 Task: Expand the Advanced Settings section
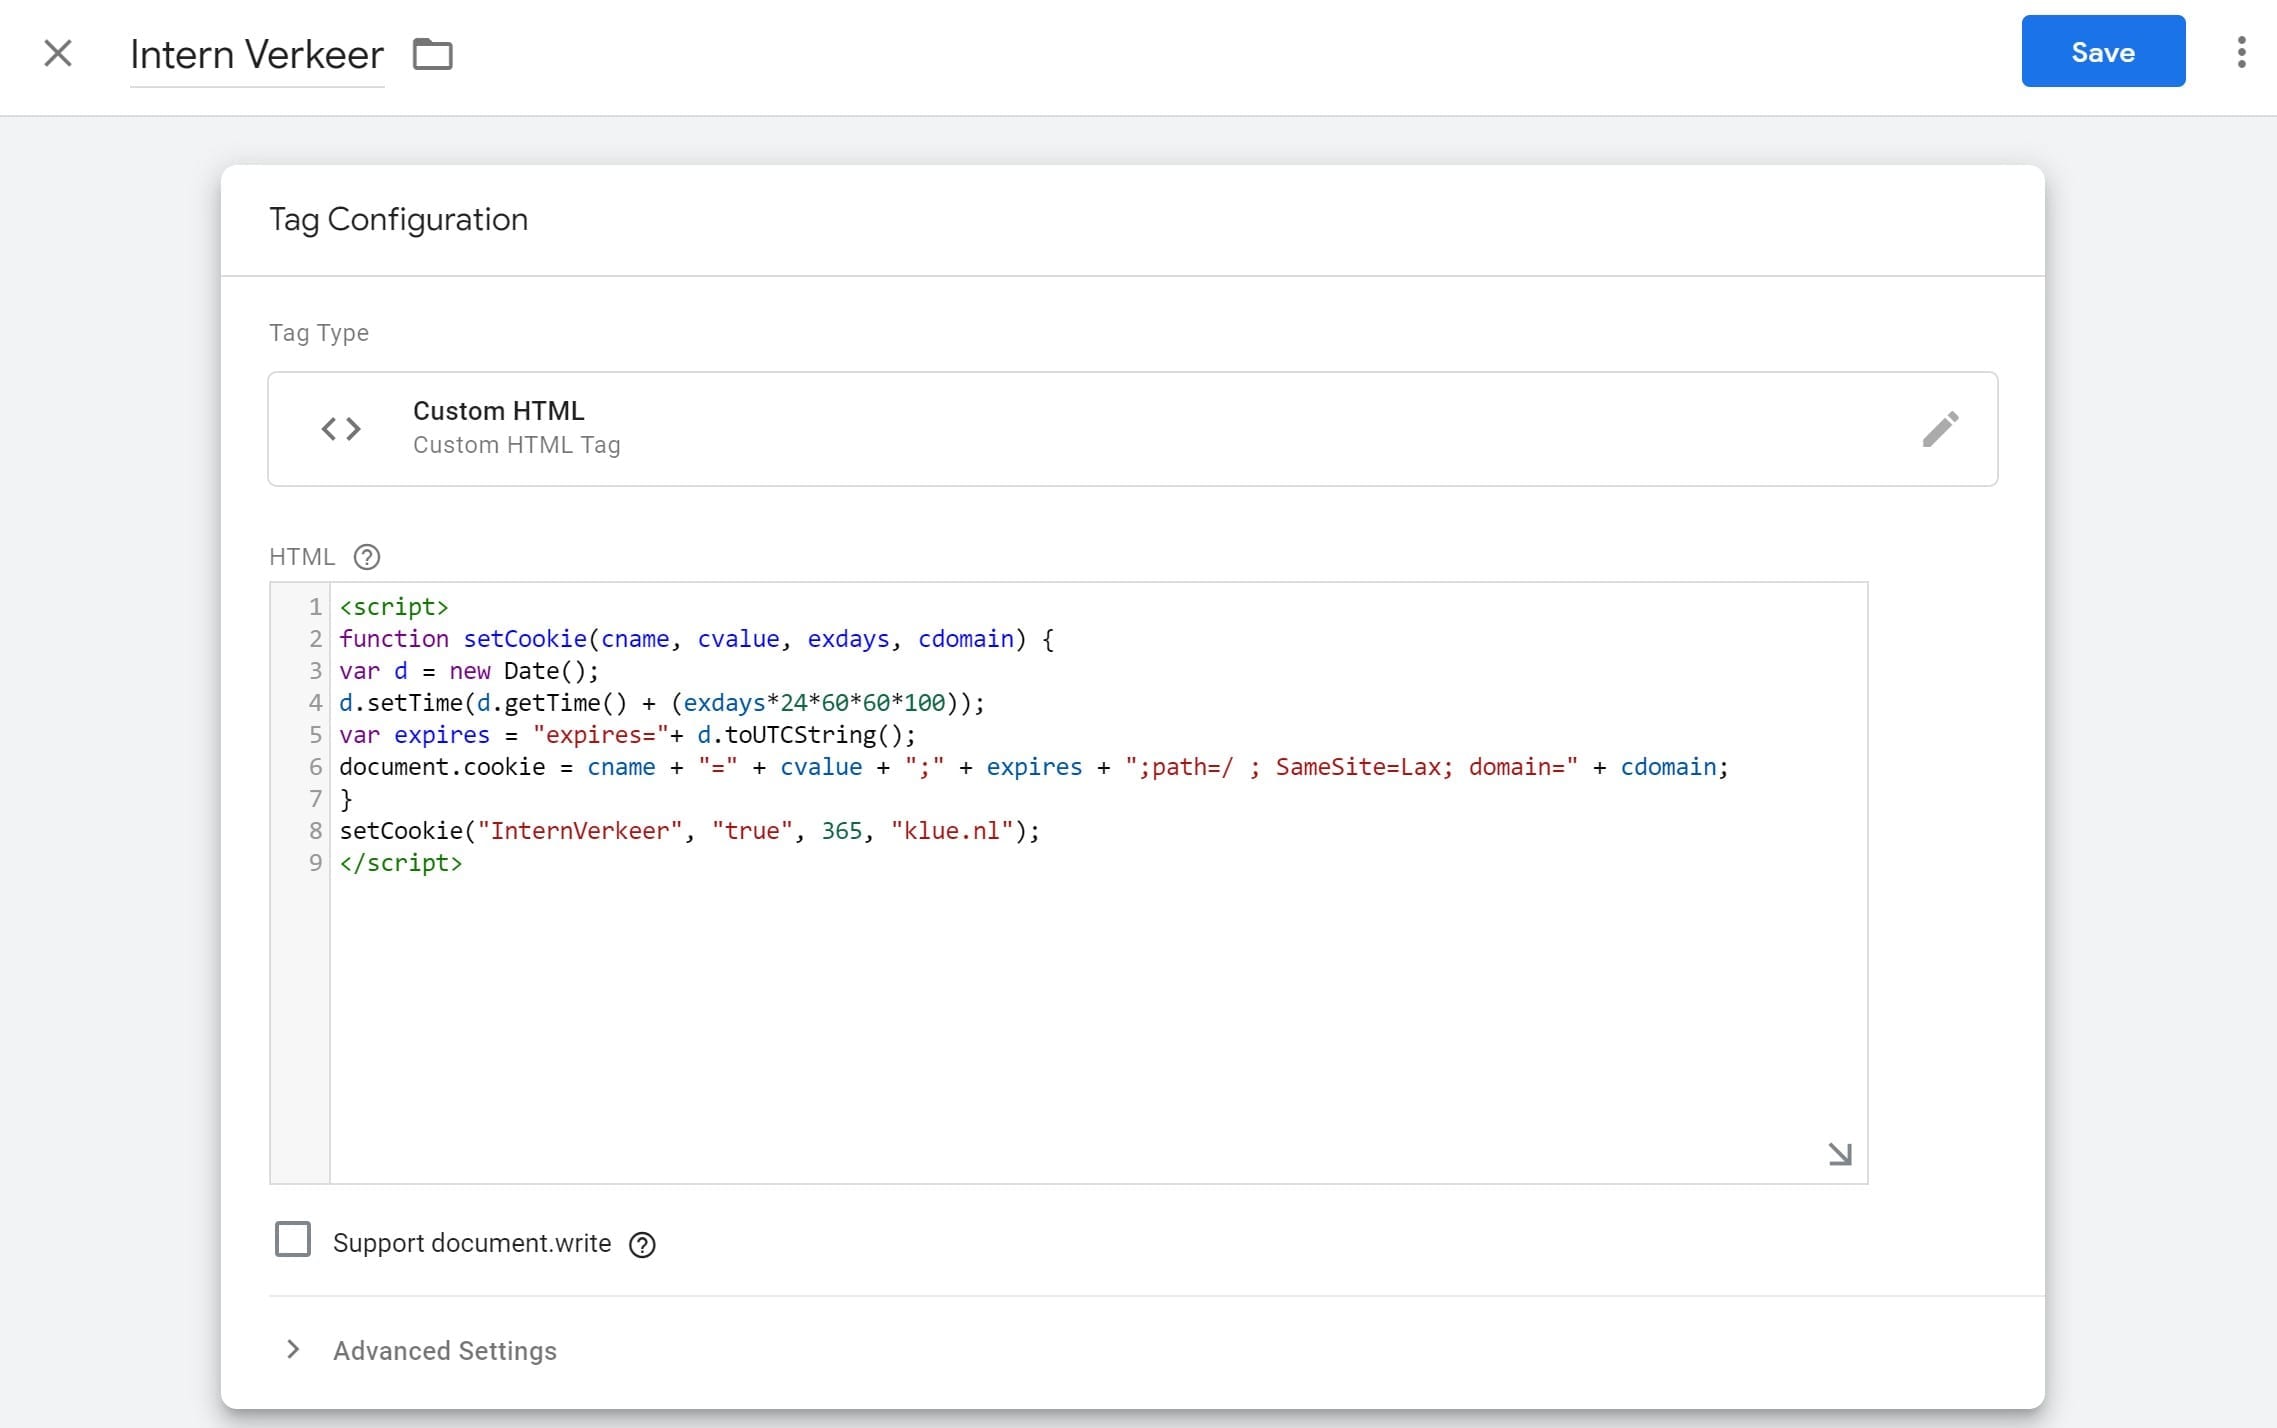444,1350
